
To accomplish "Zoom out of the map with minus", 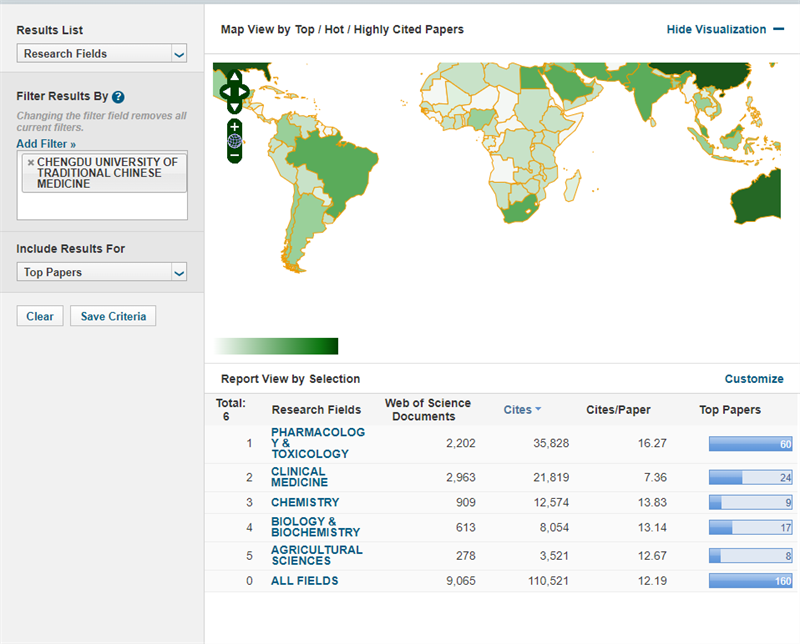I will coord(234,155).
